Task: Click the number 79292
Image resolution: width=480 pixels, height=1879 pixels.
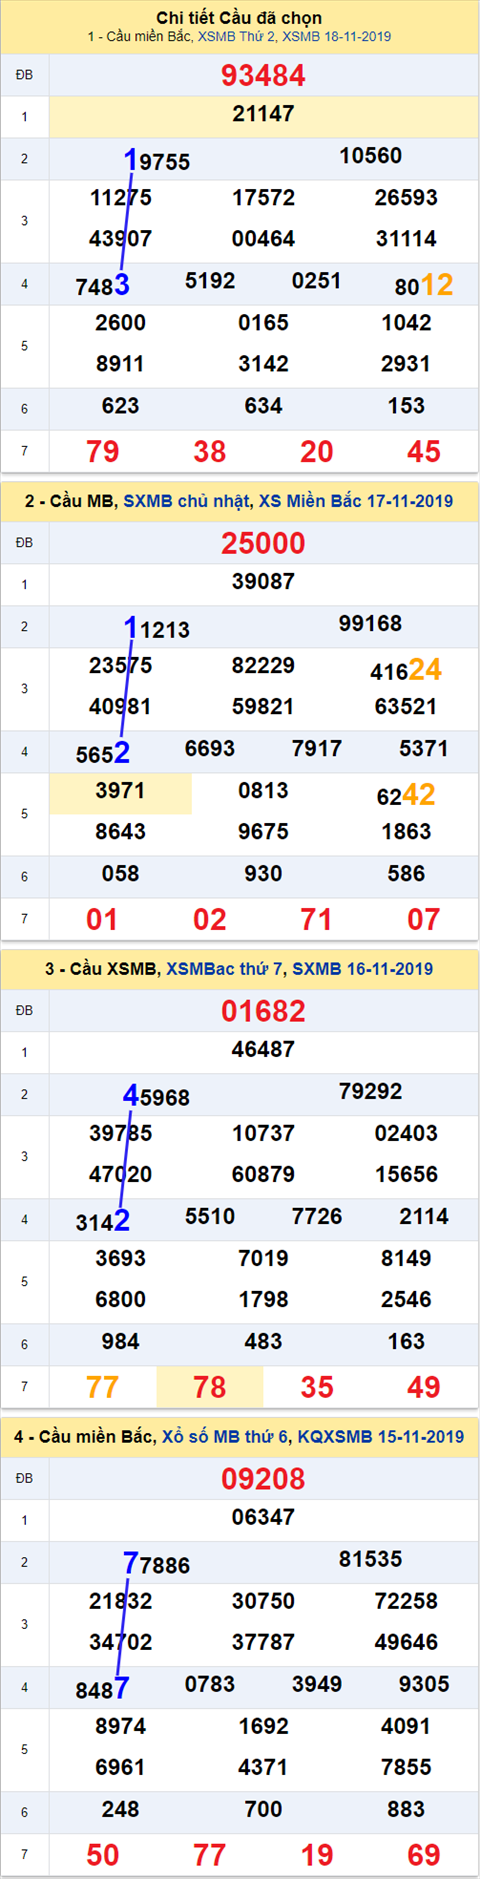Action: [x=370, y=1092]
